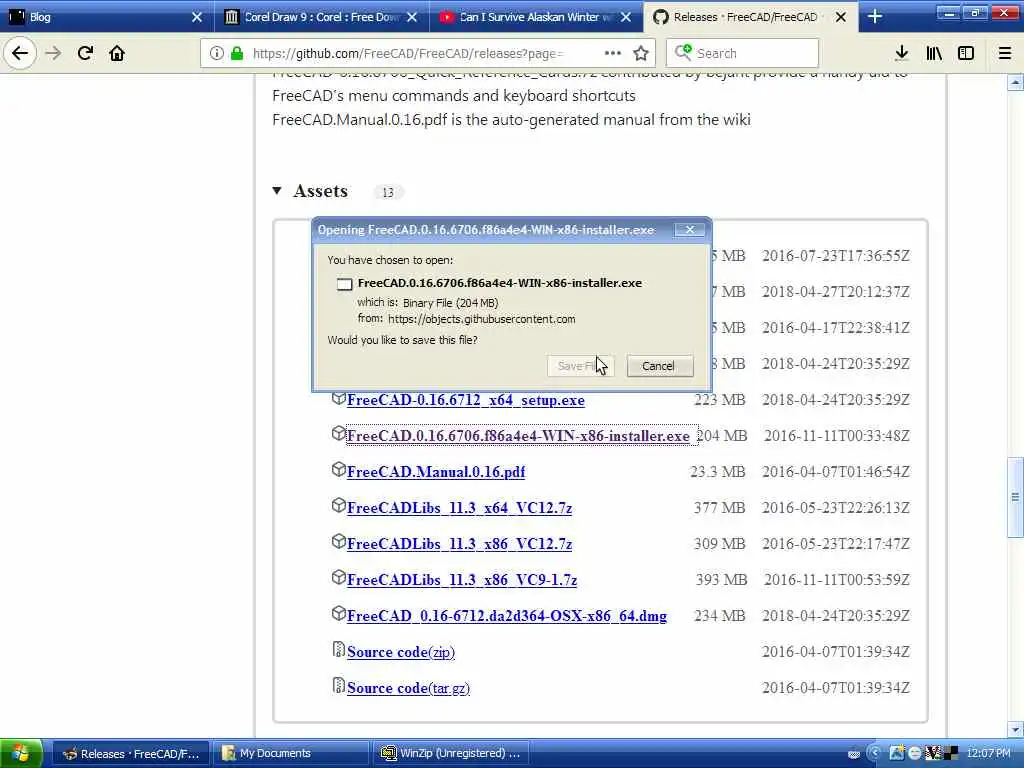
Task: Click the vertical scrollbar thumb
Action: pos(1016,497)
